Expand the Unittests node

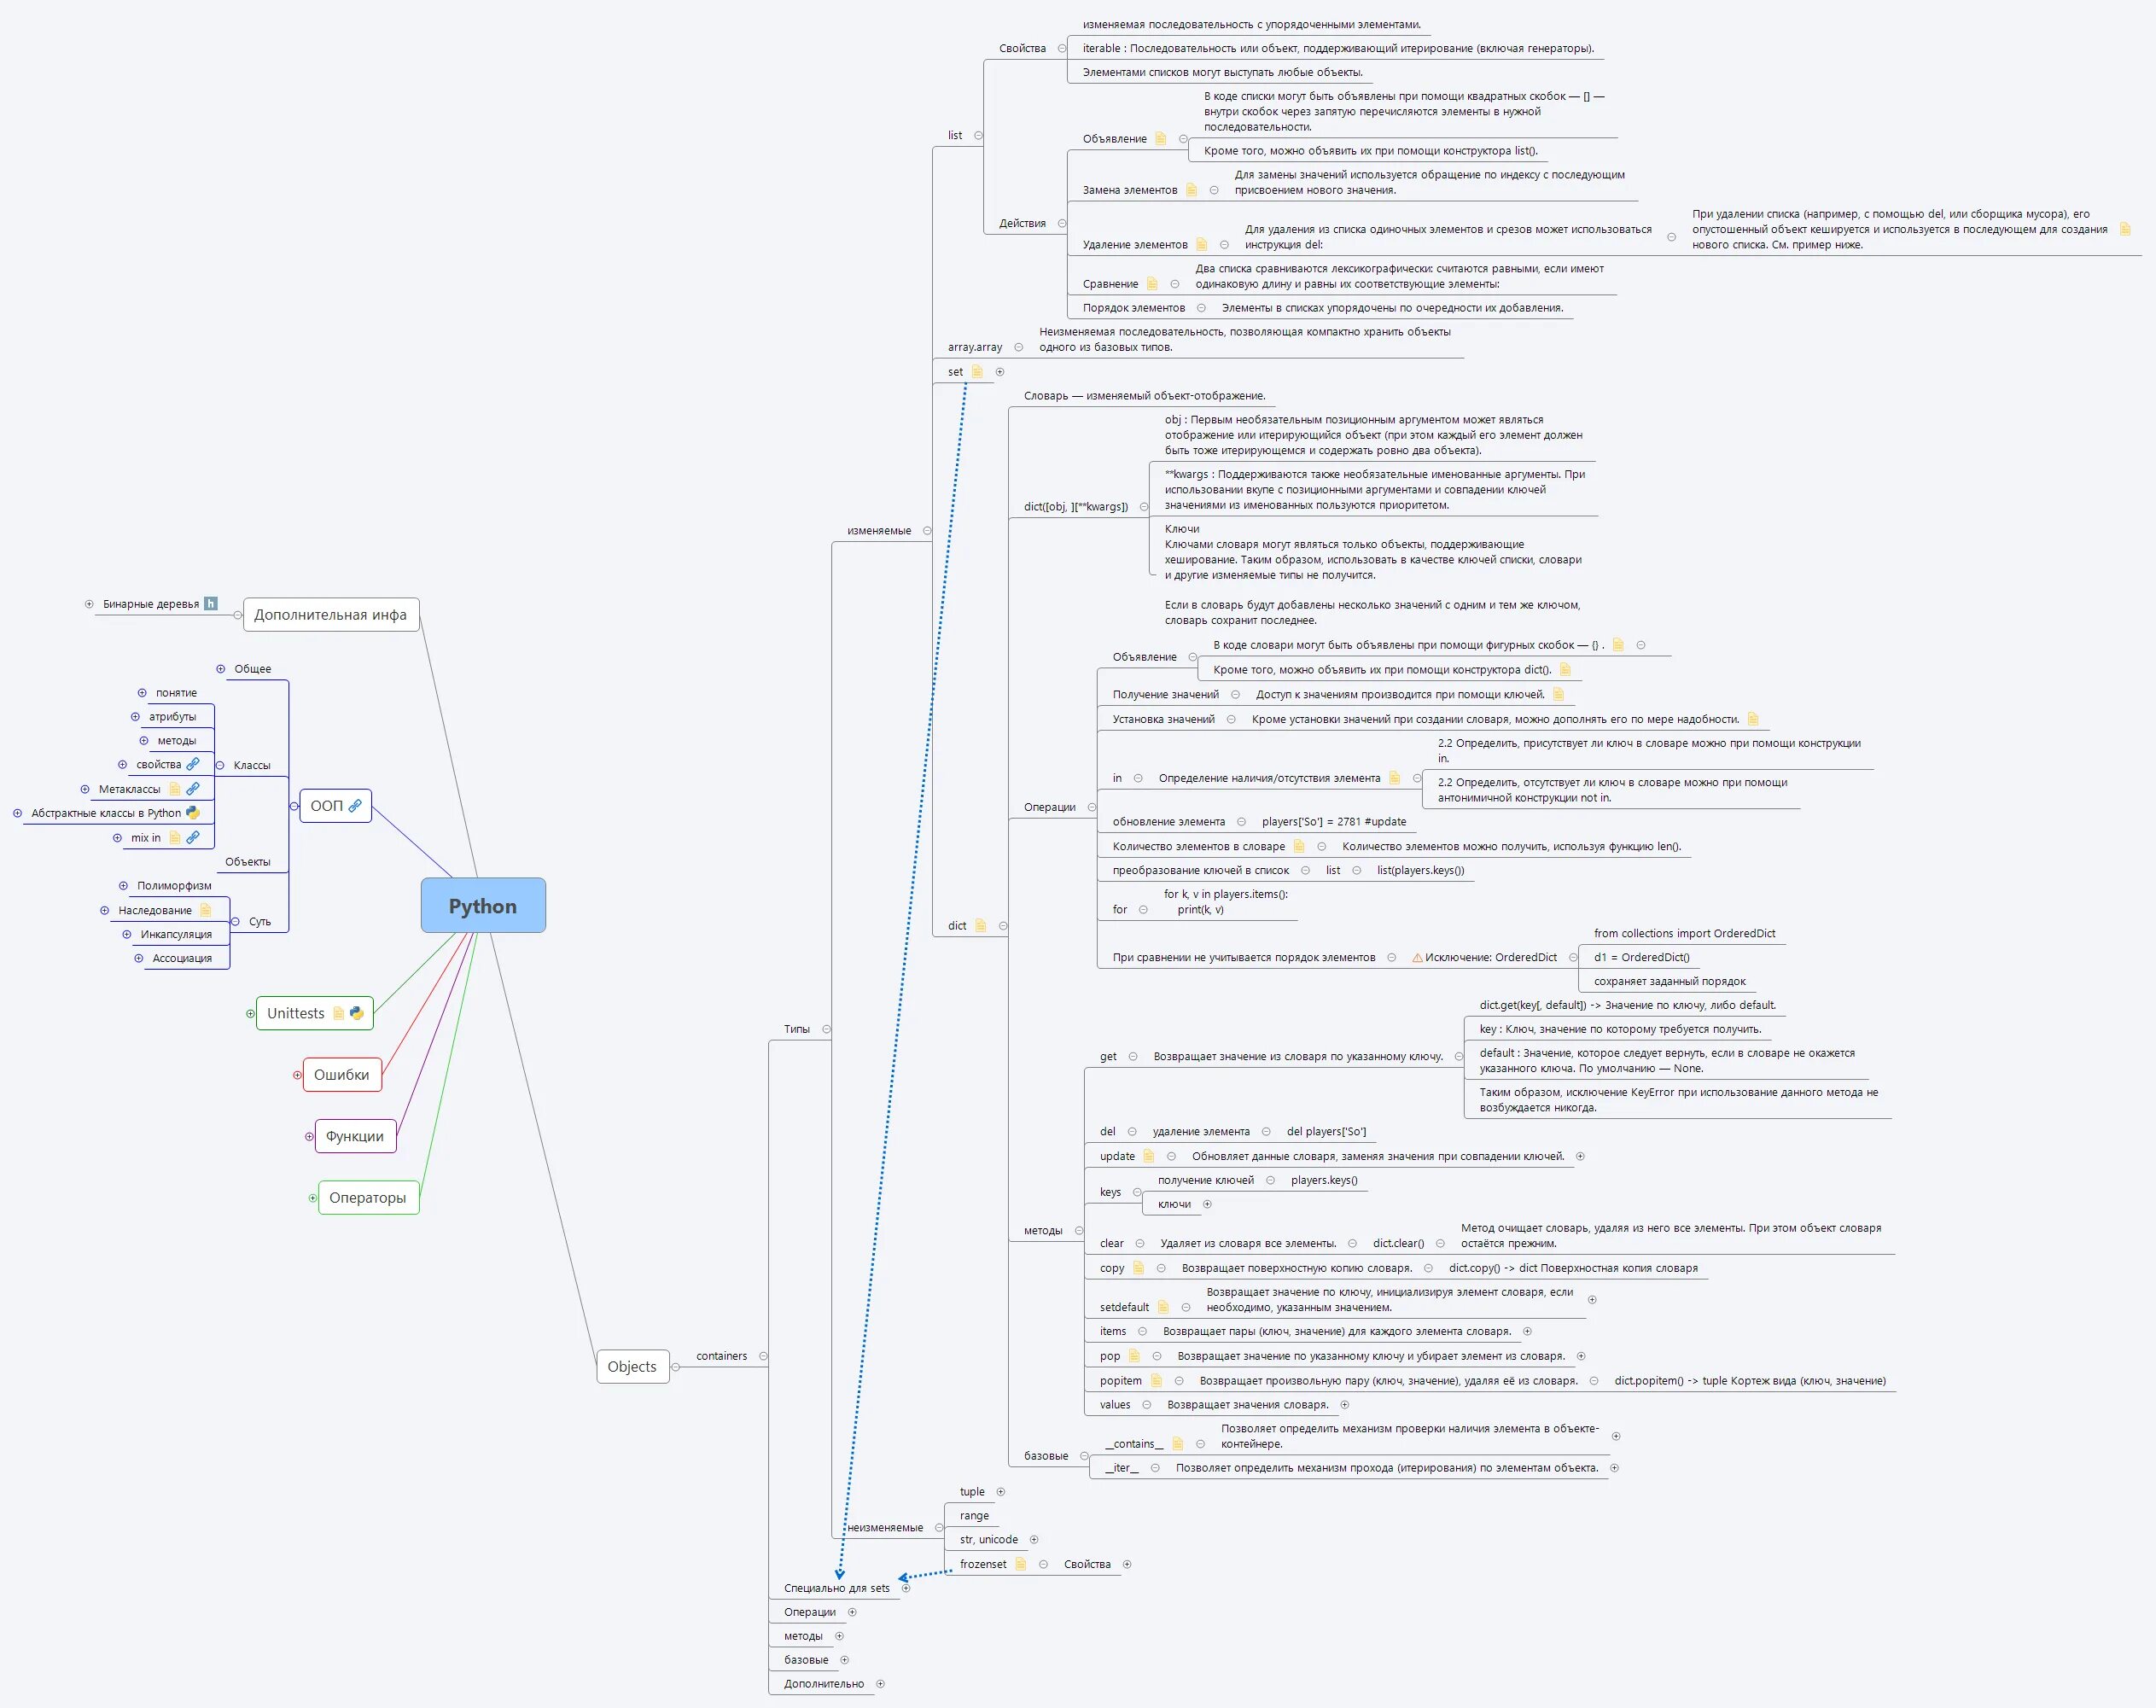coord(250,1014)
